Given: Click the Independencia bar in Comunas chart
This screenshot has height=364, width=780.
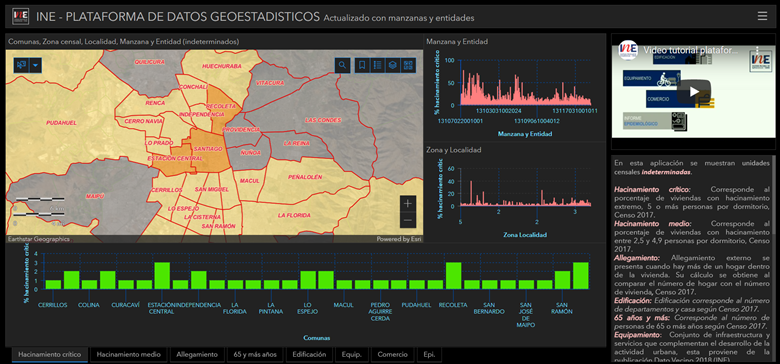Looking at the screenshot, I should 198,280.
